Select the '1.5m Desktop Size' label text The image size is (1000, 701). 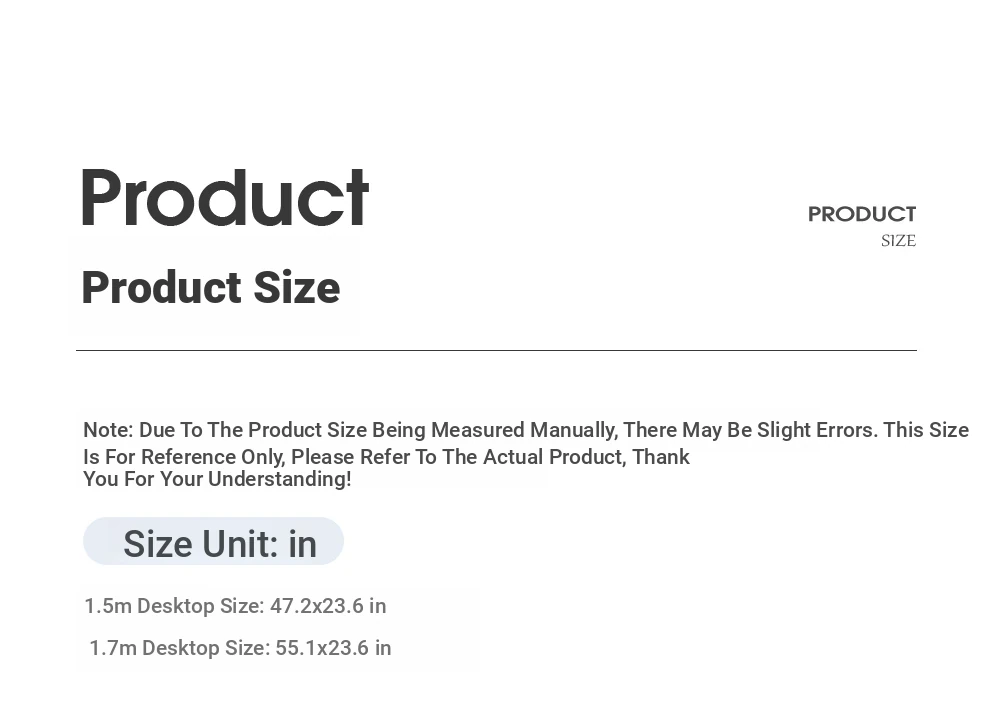click(x=174, y=606)
